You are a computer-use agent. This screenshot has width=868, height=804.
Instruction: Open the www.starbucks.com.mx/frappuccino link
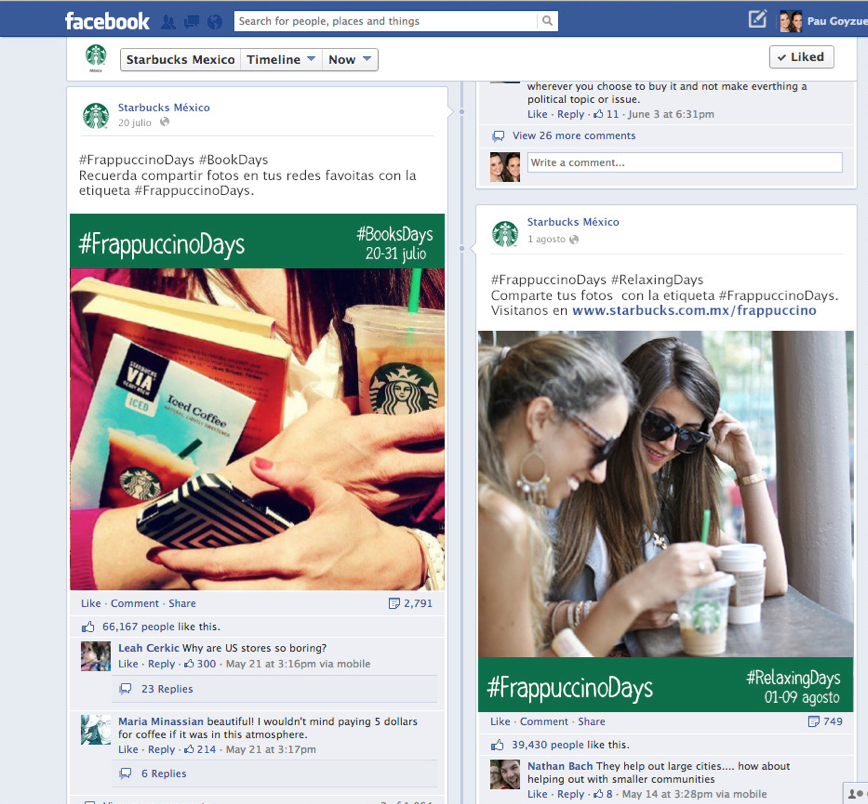[694, 310]
